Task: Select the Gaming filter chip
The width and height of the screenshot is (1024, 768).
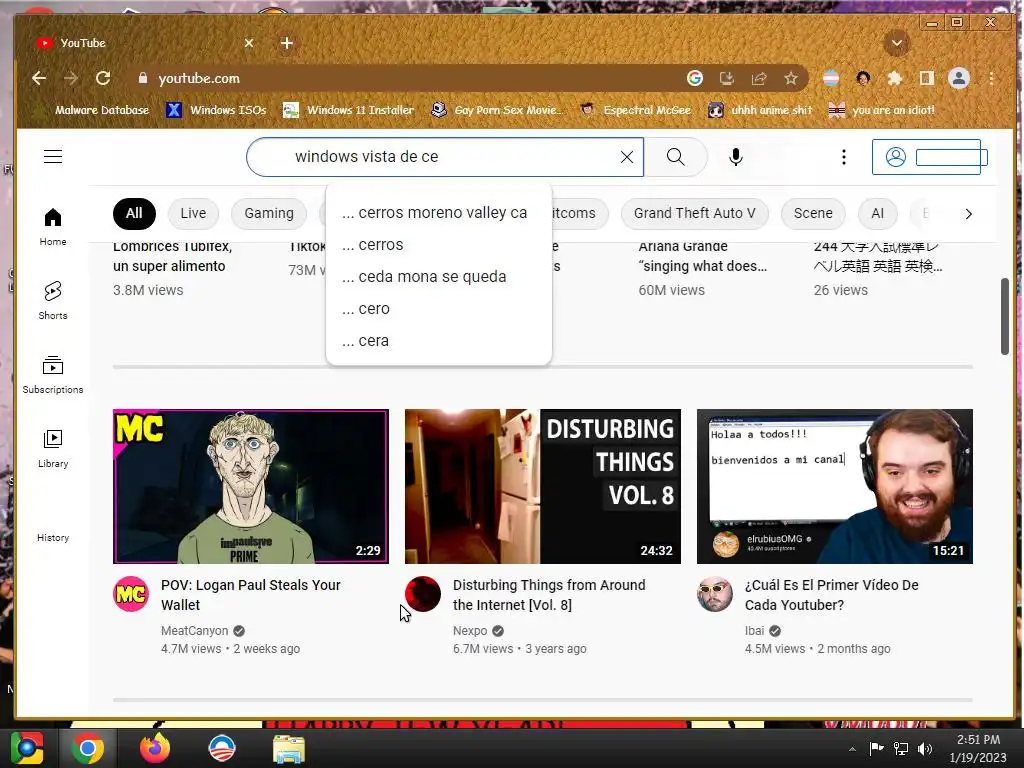Action: pyautogui.click(x=269, y=214)
